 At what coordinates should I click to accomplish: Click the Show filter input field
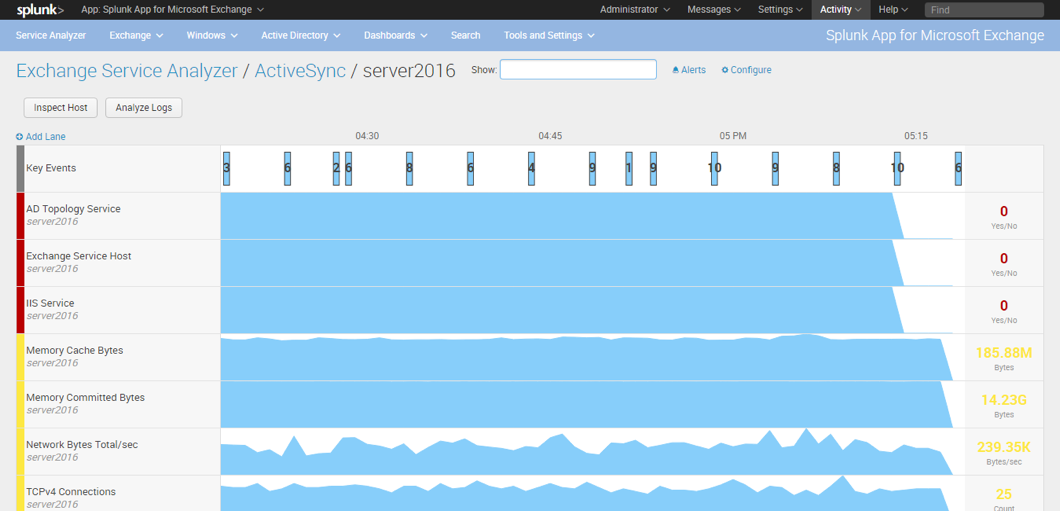click(578, 70)
